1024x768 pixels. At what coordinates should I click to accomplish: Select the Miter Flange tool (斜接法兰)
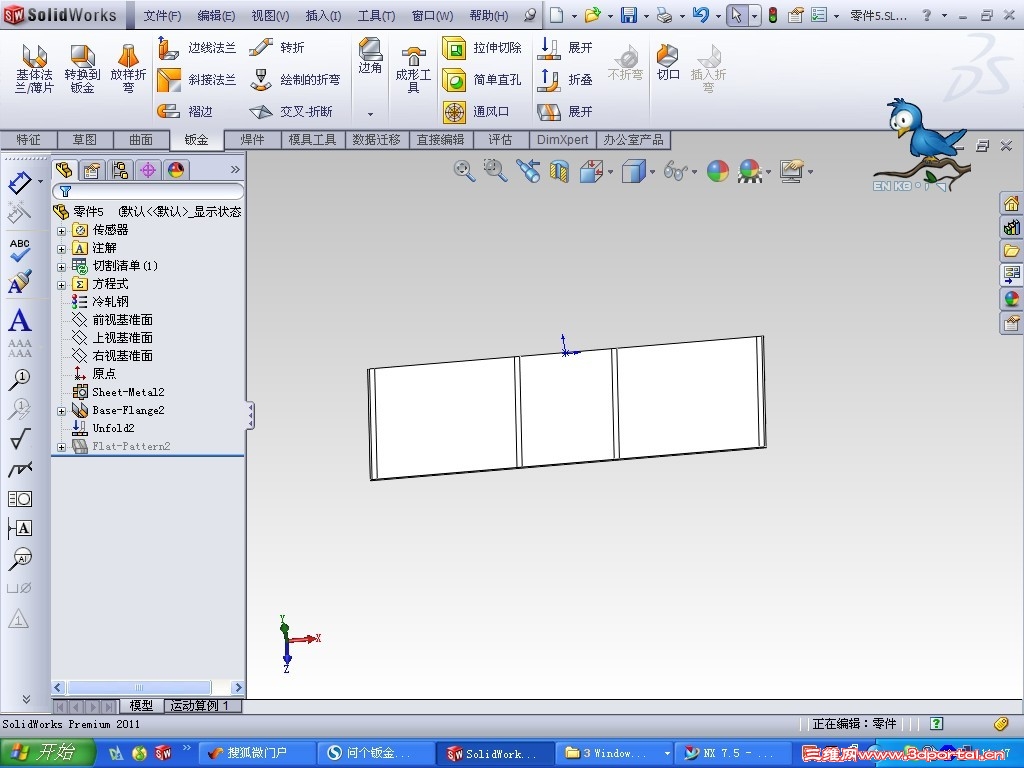(197, 80)
